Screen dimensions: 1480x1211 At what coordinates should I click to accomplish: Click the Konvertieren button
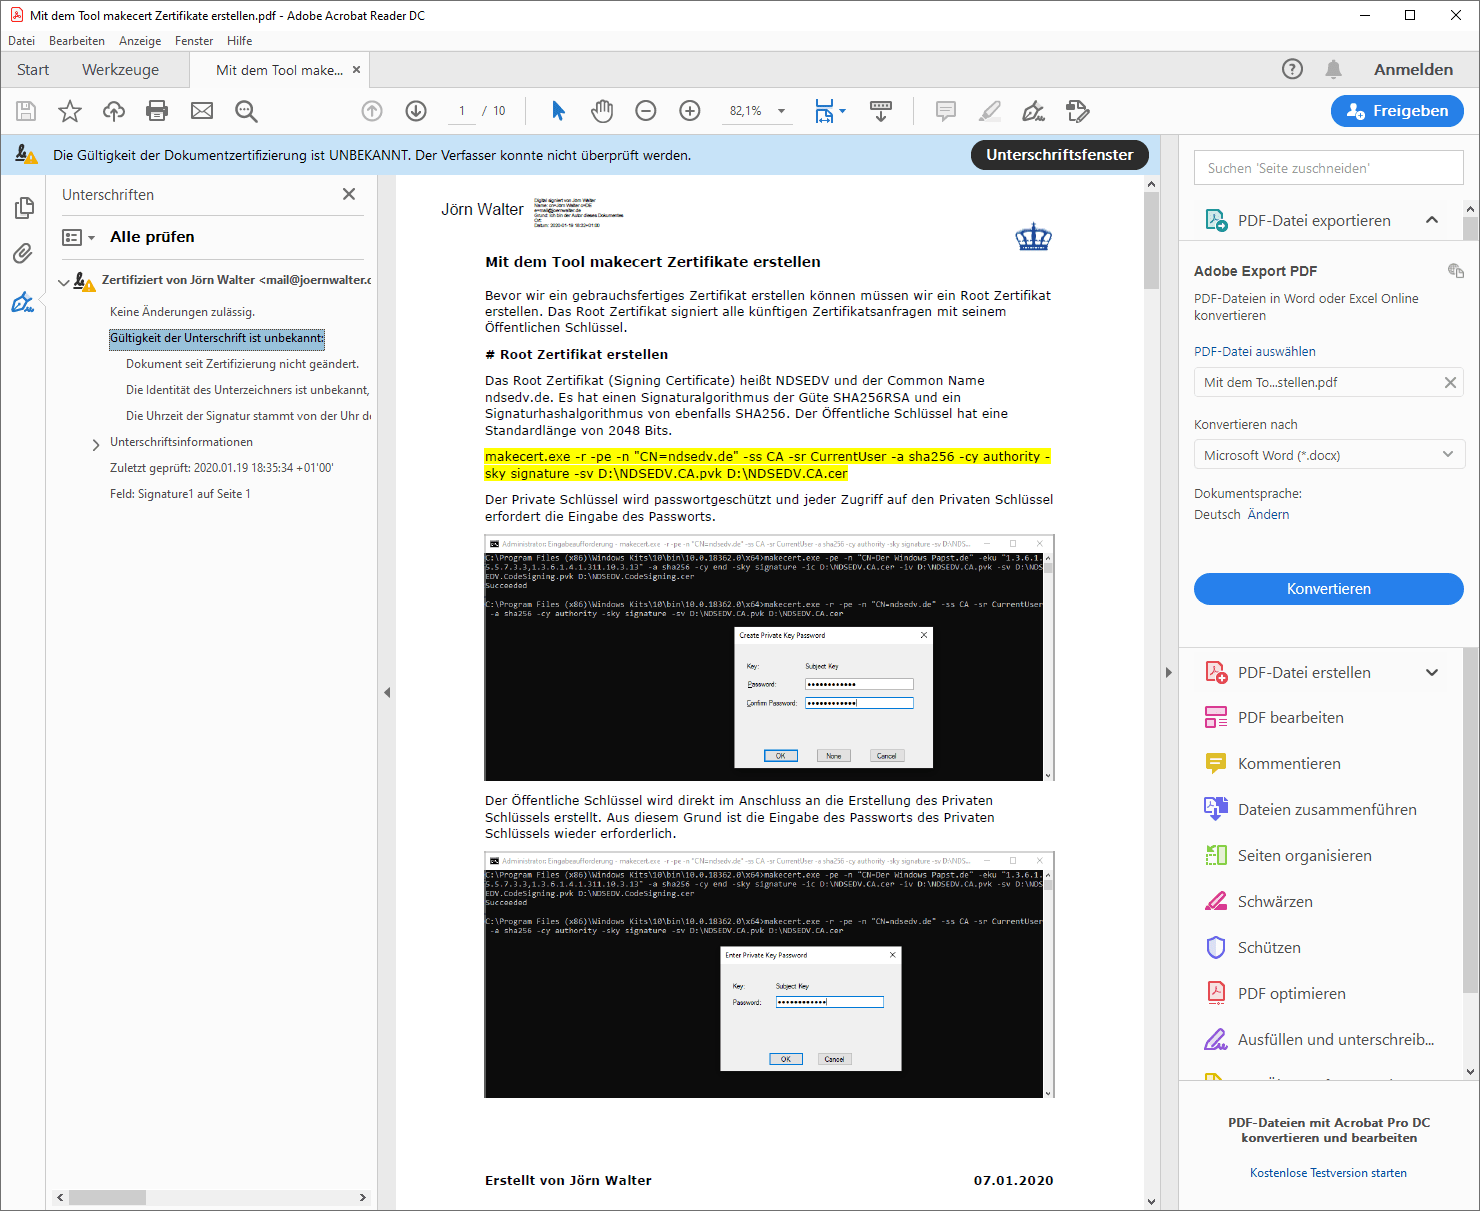[x=1328, y=589]
